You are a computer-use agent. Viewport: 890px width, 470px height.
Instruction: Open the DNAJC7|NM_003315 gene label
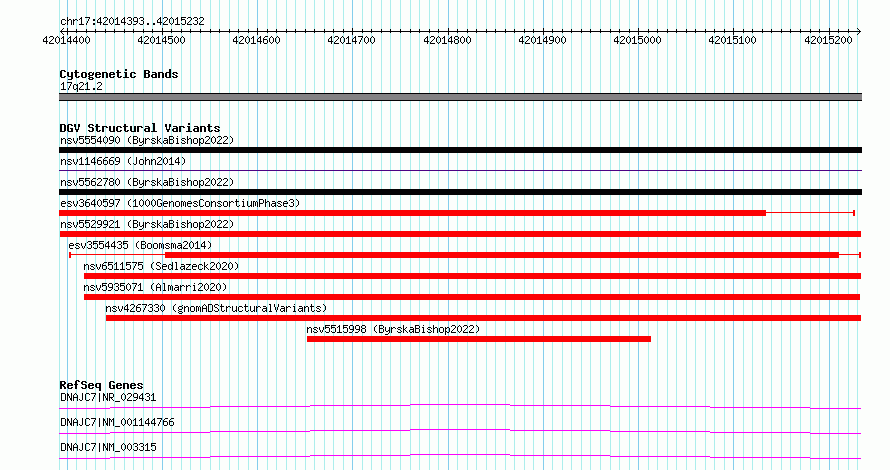click(108, 447)
